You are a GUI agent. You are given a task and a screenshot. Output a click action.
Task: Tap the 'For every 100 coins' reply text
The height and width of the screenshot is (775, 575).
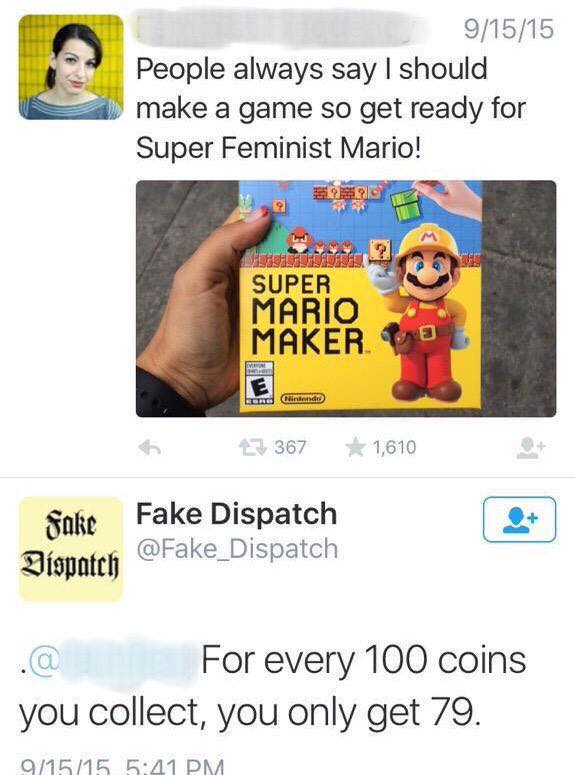[x=272, y=687]
